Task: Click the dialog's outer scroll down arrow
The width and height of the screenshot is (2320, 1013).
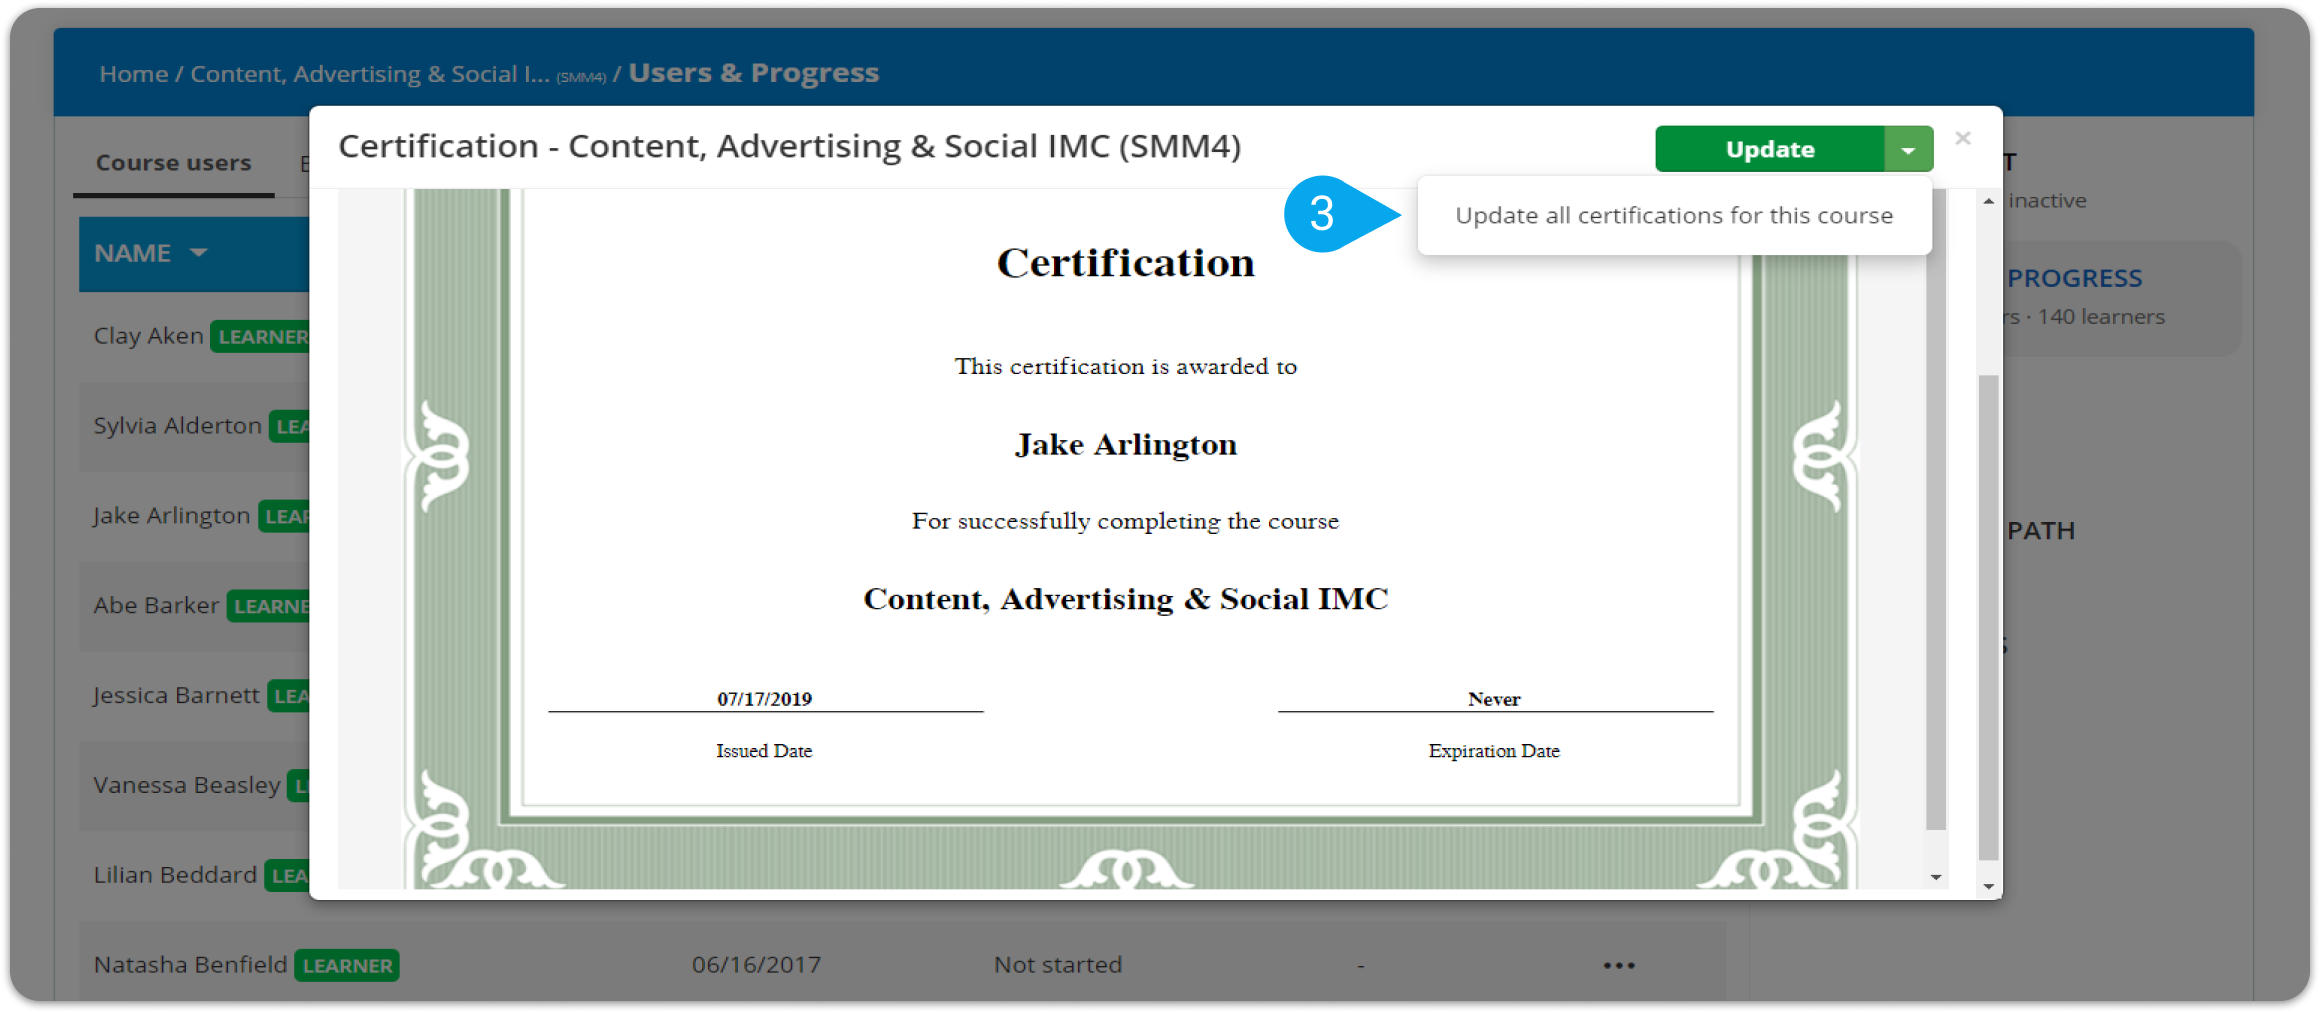Action: [x=1988, y=886]
